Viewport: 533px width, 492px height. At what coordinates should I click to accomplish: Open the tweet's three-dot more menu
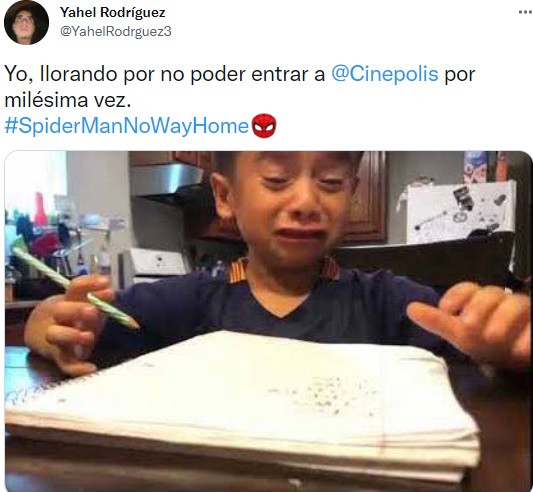pos(526,13)
